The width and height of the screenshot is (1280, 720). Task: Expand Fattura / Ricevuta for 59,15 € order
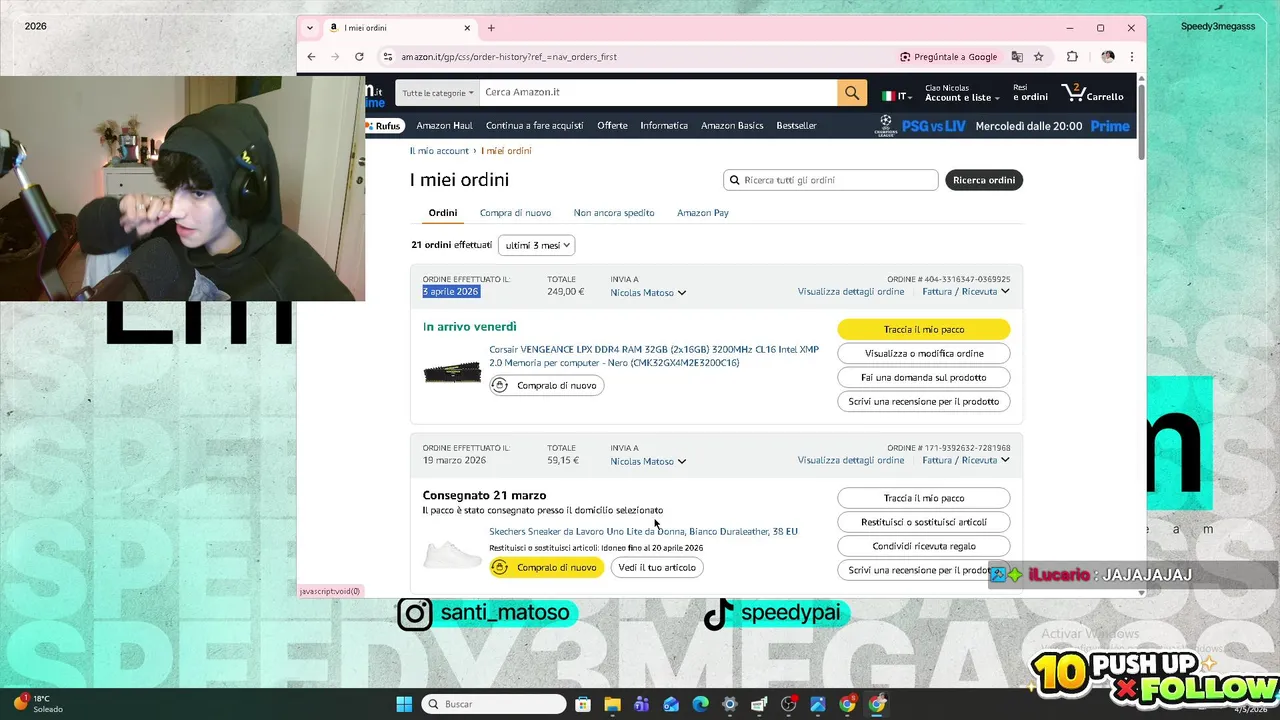[966, 460]
